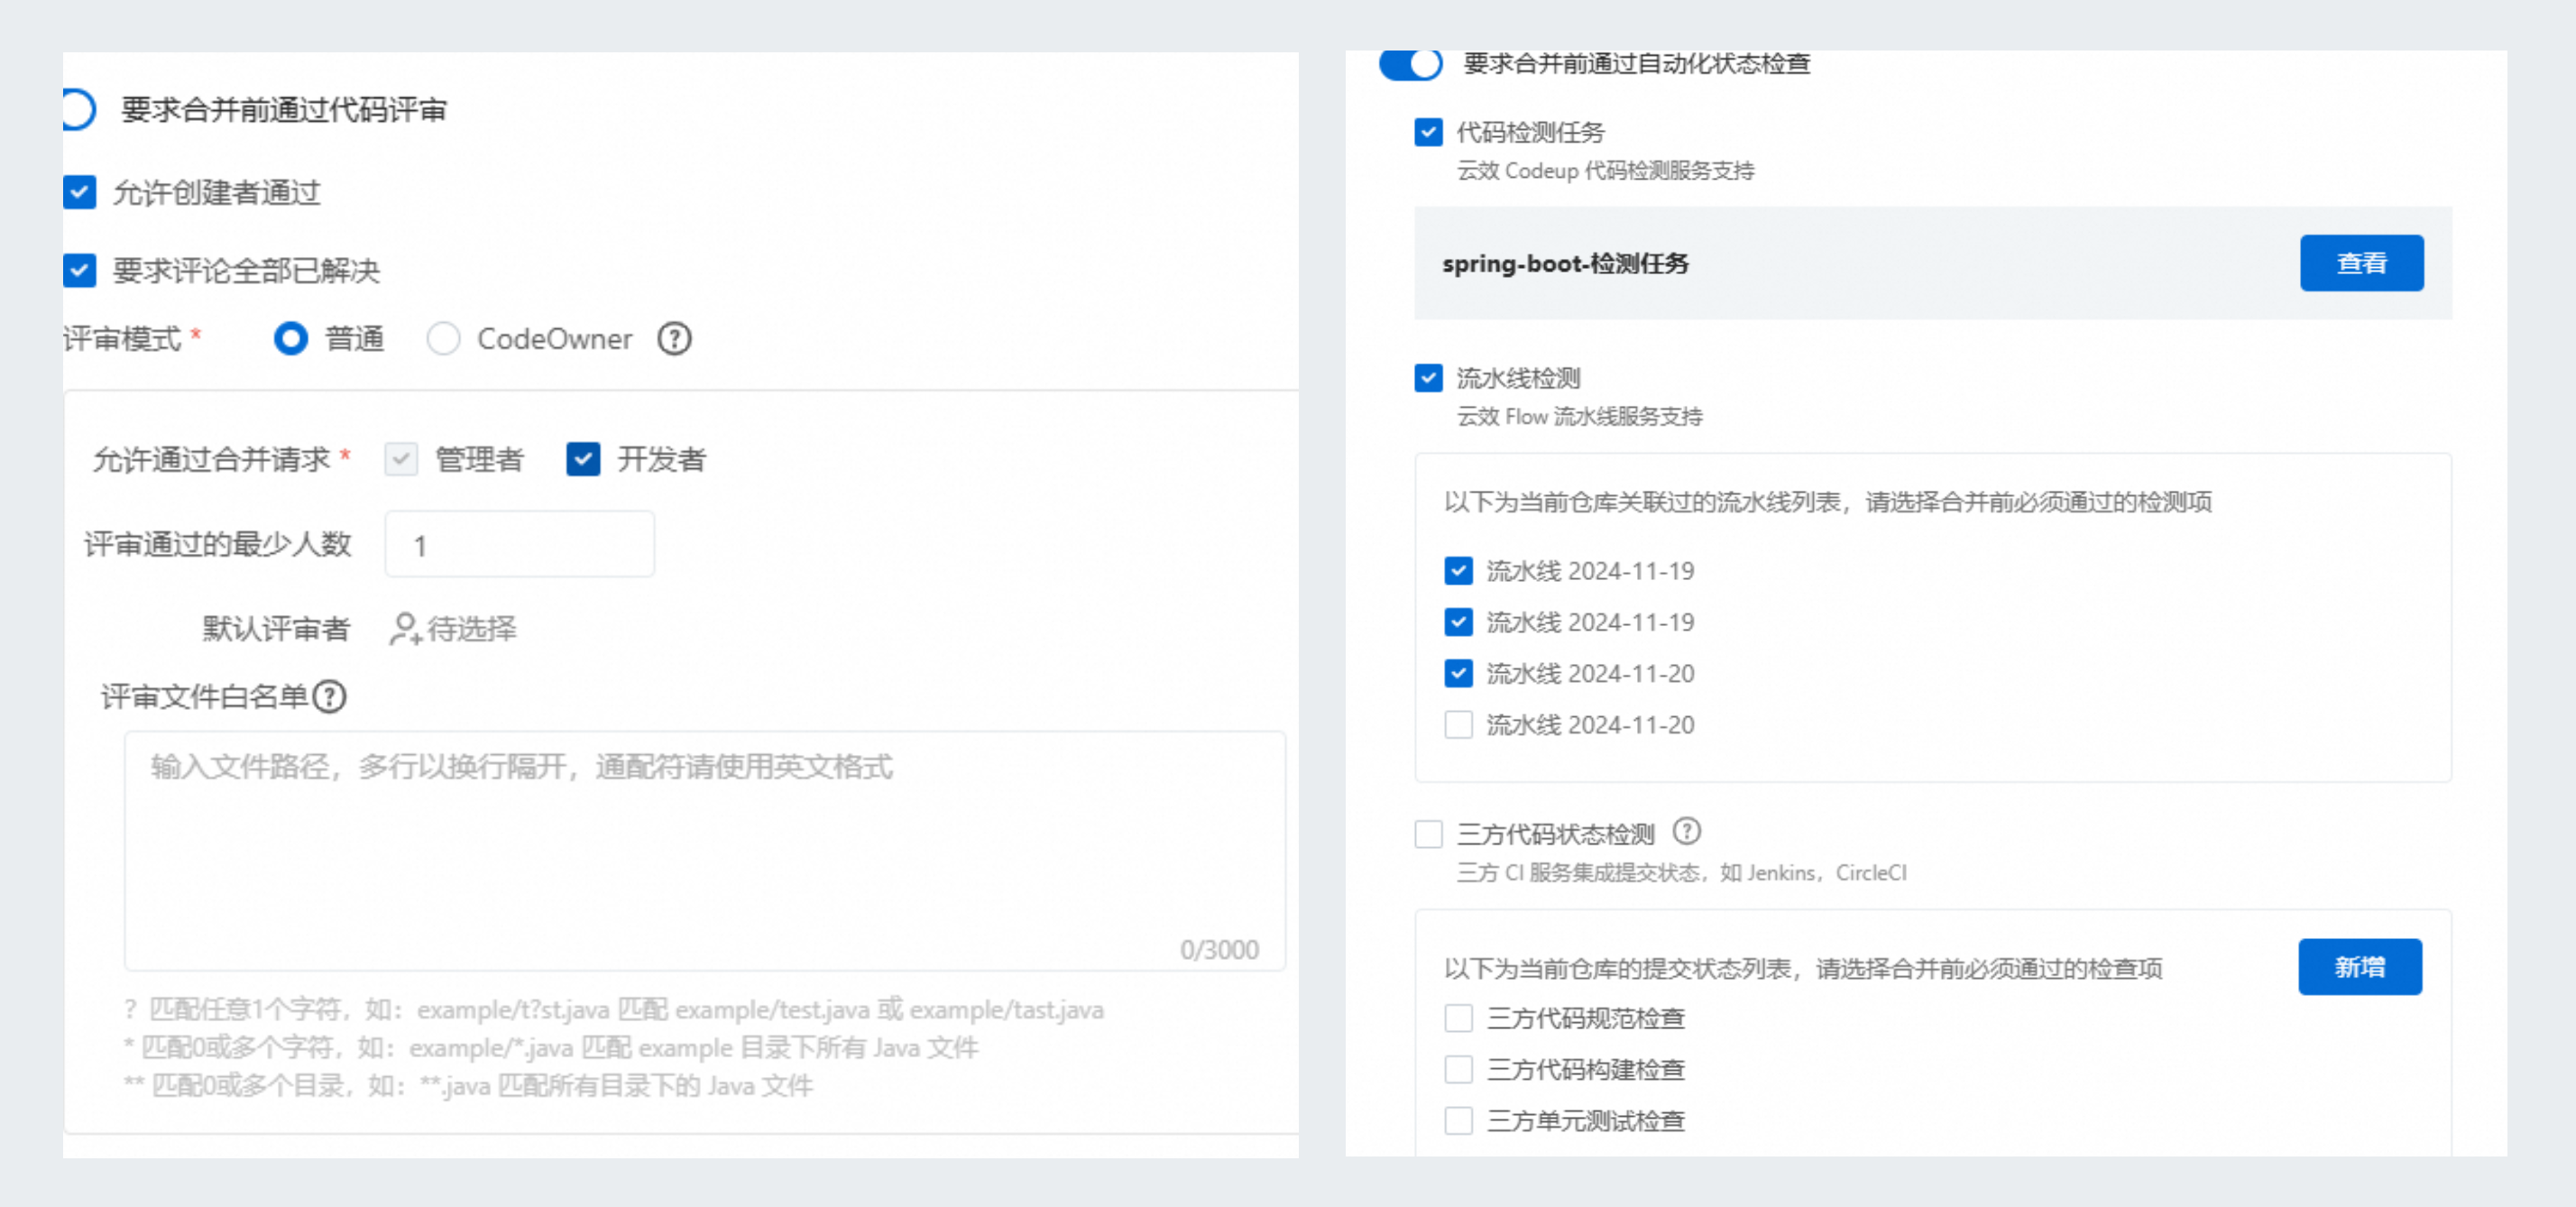Uncheck checked 流水线 2024-11-20 checkbox
2576x1207 pixels.
coord(1458,673)
